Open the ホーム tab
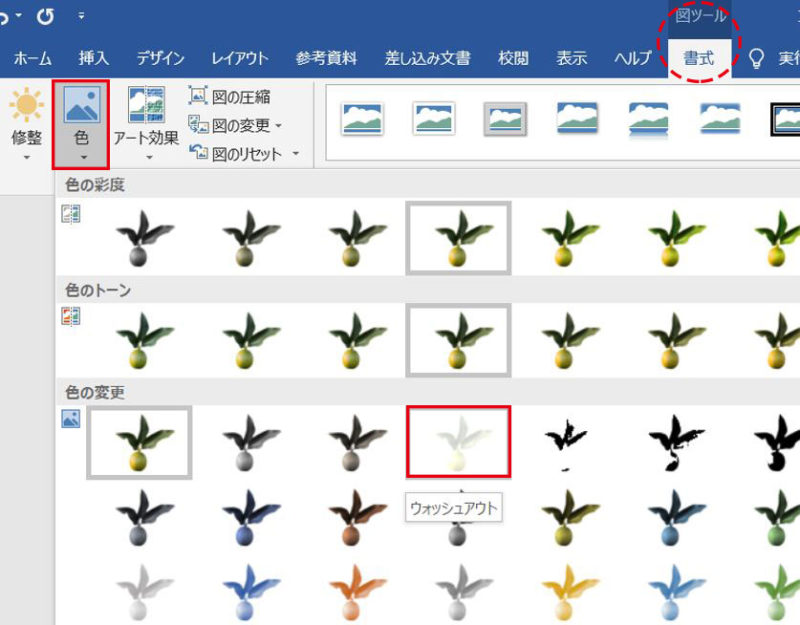Viewport: 800px width, 625px height. (x=33, y=58)
